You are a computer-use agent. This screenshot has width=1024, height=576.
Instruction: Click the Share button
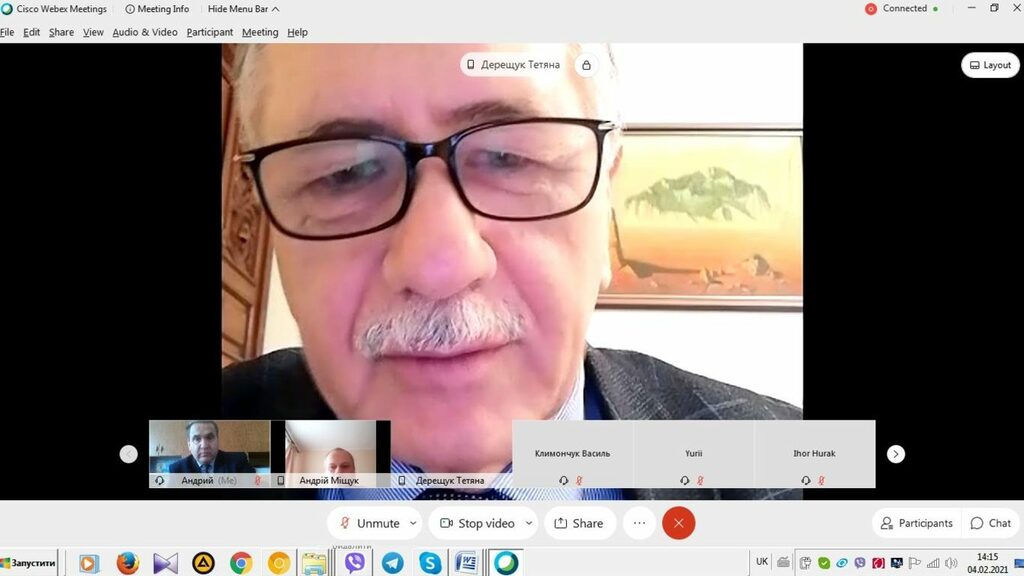point(579,523)
